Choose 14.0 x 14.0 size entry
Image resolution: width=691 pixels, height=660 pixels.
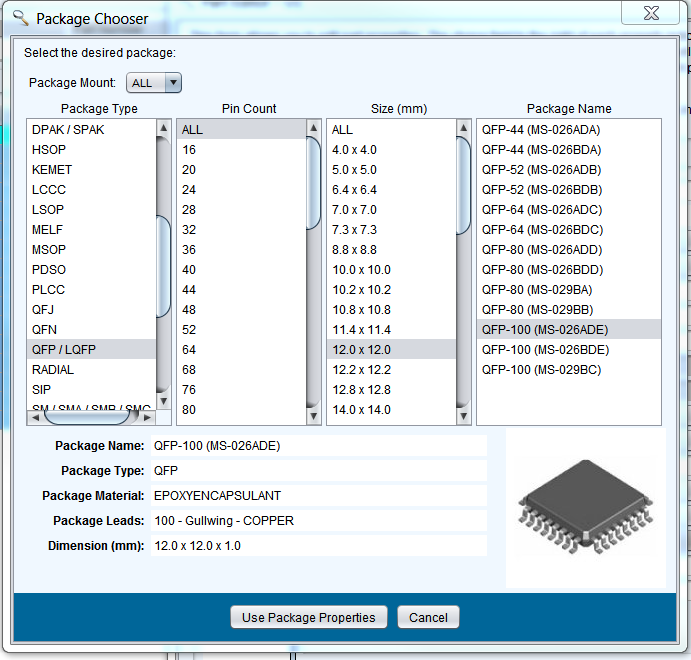coord(361,409)
